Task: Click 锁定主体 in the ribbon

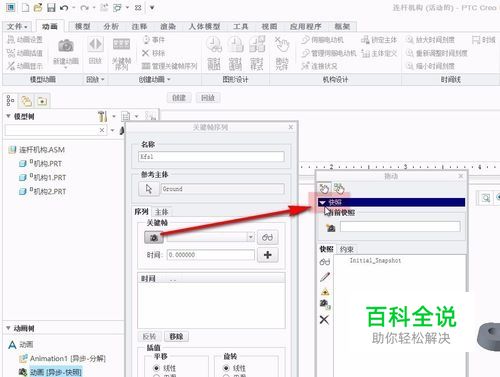Action: [x=379, y=40]
